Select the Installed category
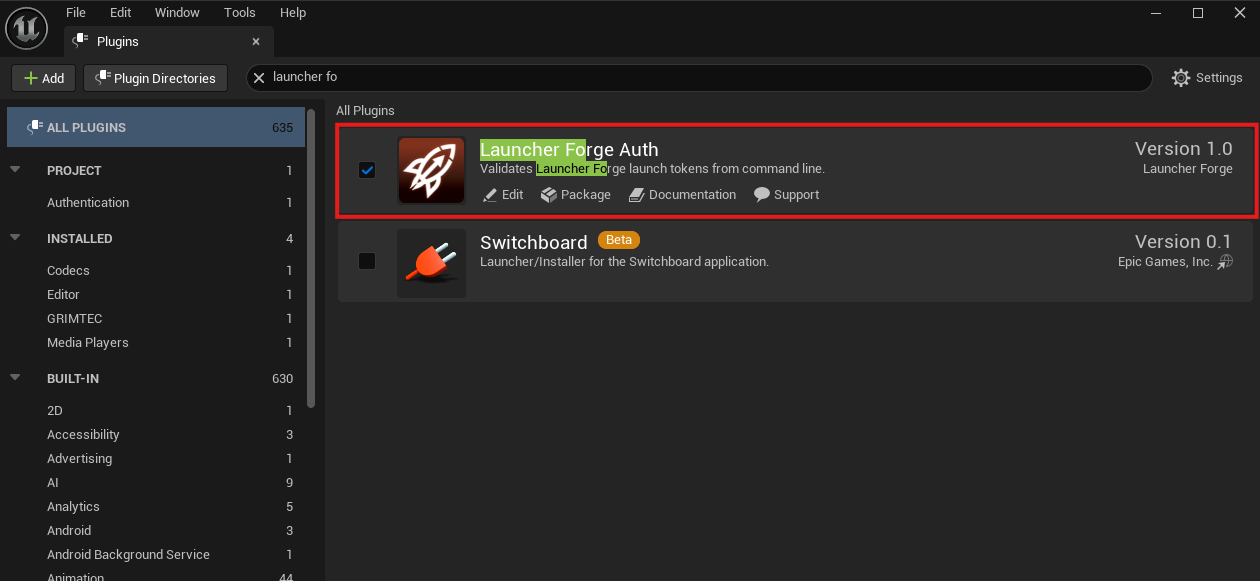The image size is (1260, 581). [156, 239]
